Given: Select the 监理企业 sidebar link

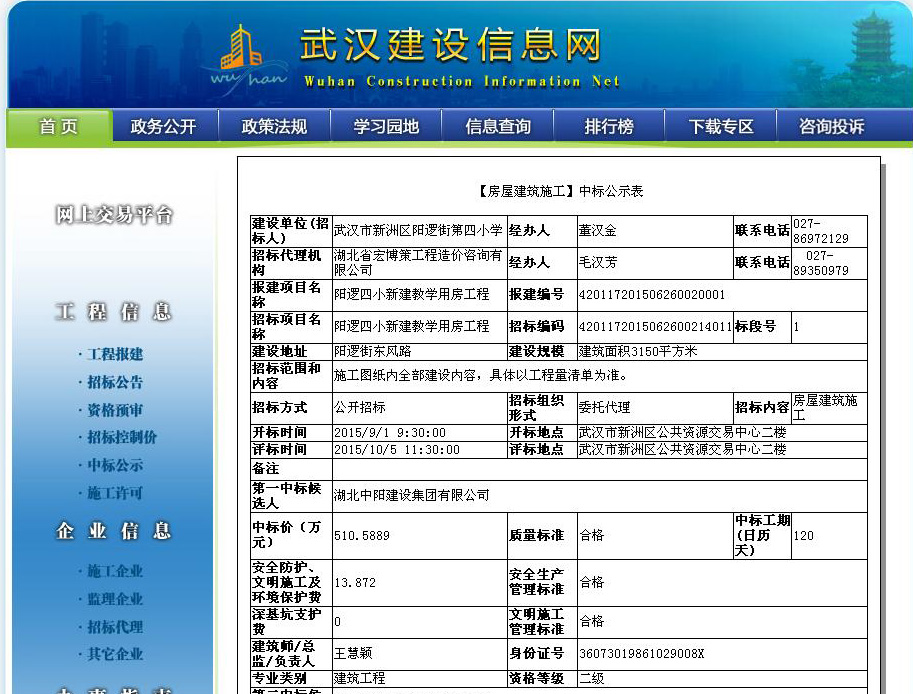Looking at the screenshot, I should pyautogui.click(x=114, y=599).
